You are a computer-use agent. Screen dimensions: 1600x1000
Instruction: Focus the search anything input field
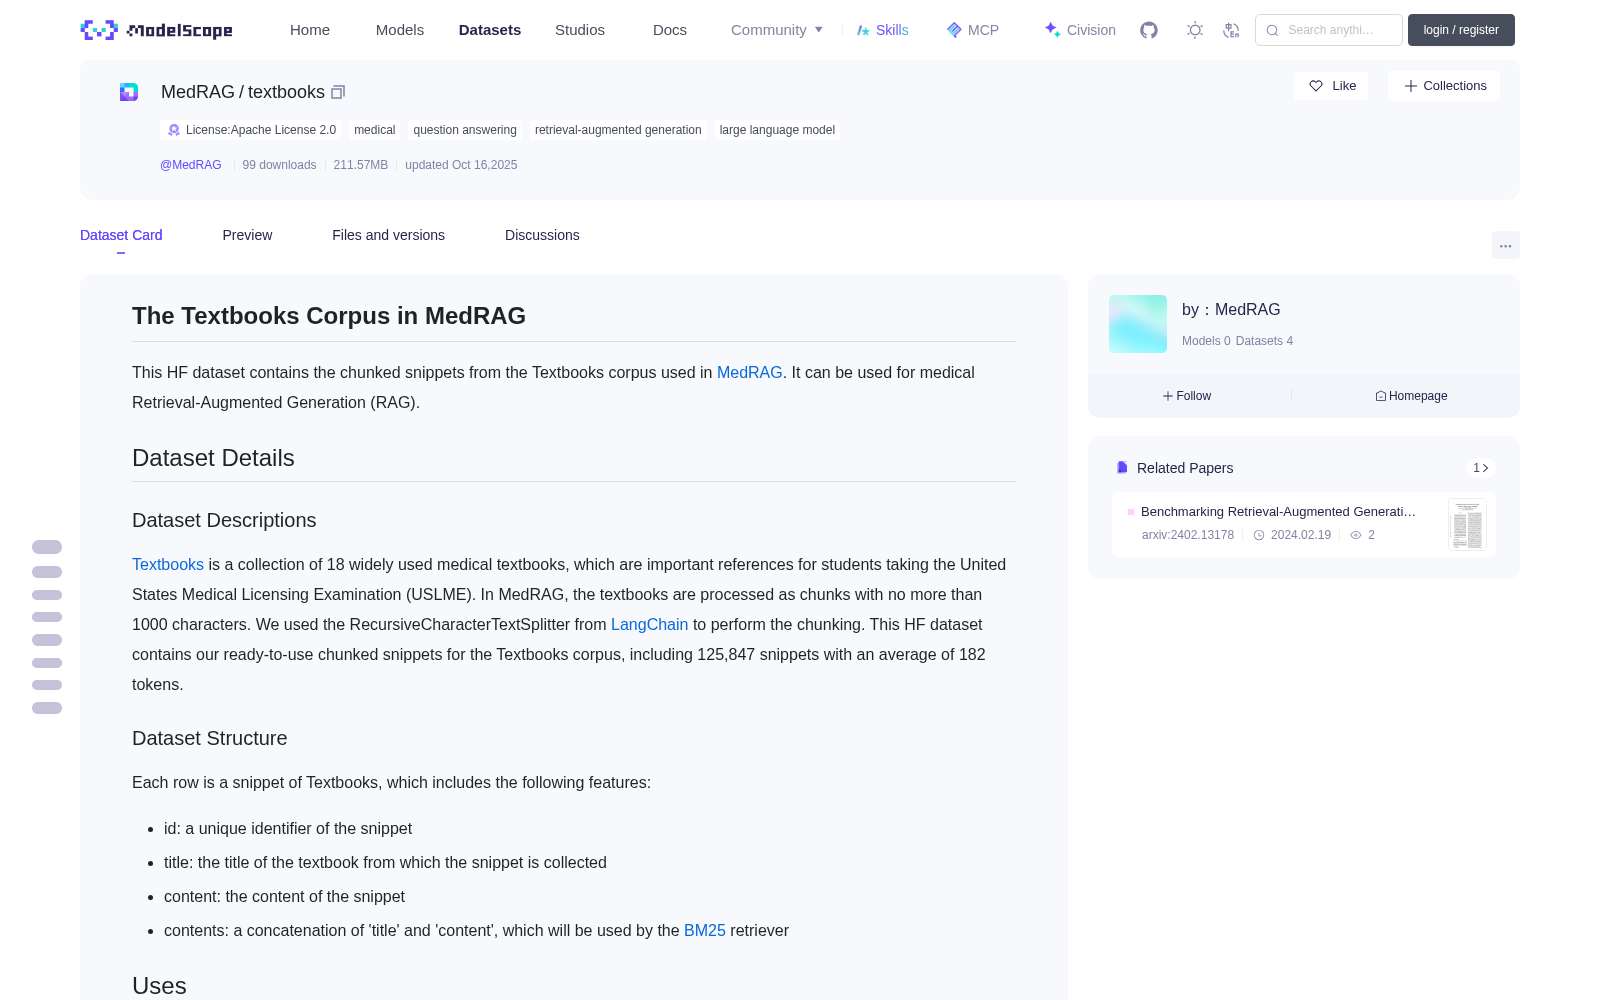[x=1329, y=30]
